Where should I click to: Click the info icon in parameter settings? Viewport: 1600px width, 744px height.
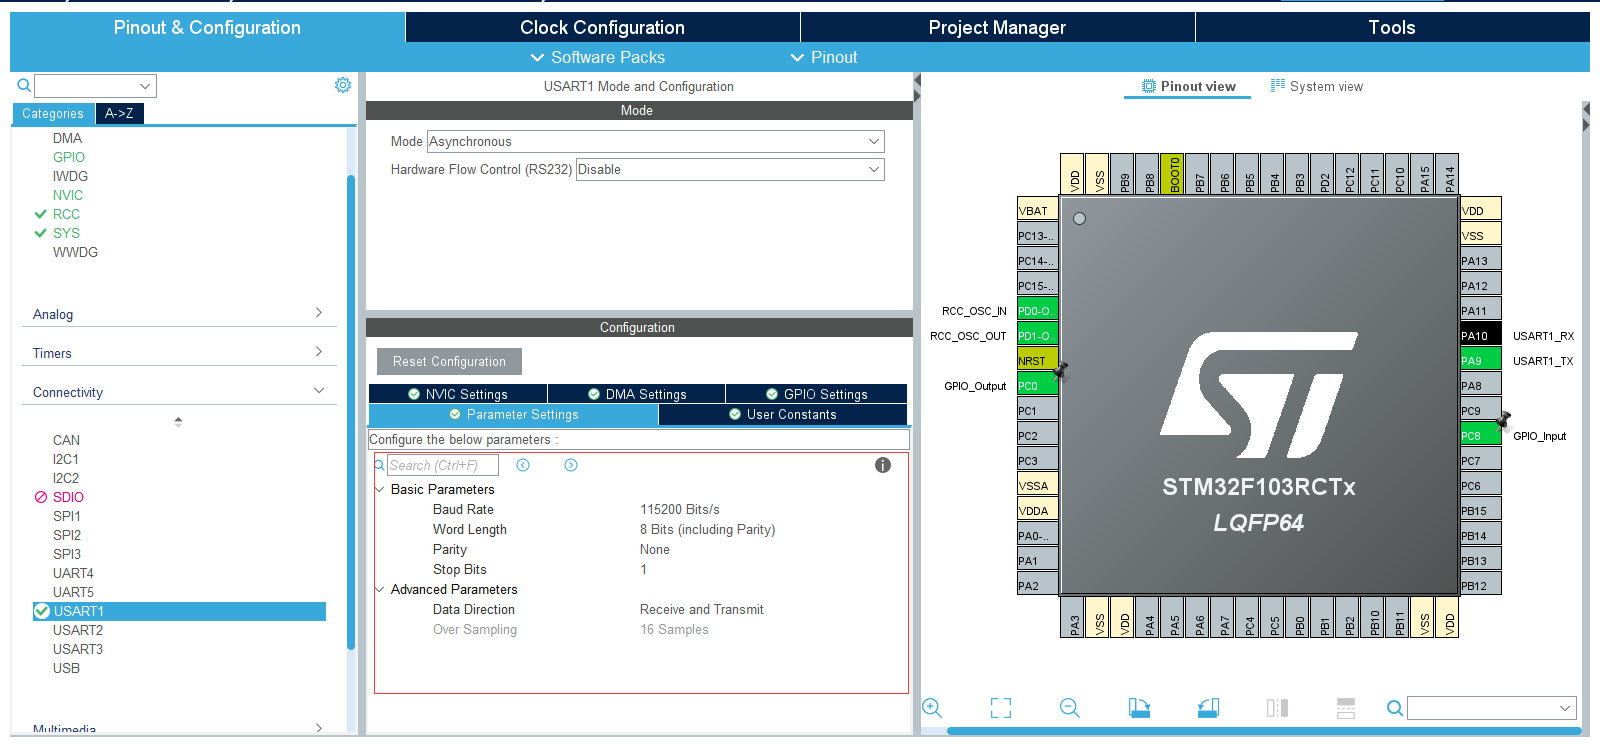click(883, 465)
